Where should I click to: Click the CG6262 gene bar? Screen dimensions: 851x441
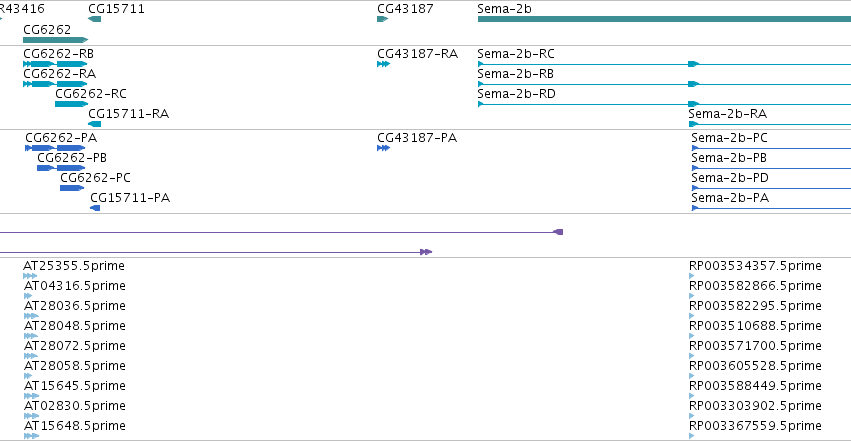(55, 40)
